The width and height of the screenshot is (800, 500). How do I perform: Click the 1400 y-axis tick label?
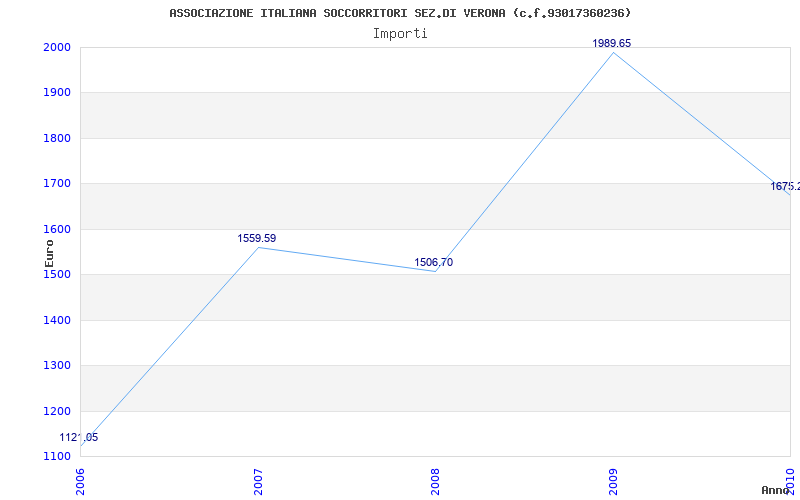pos(57,320)
